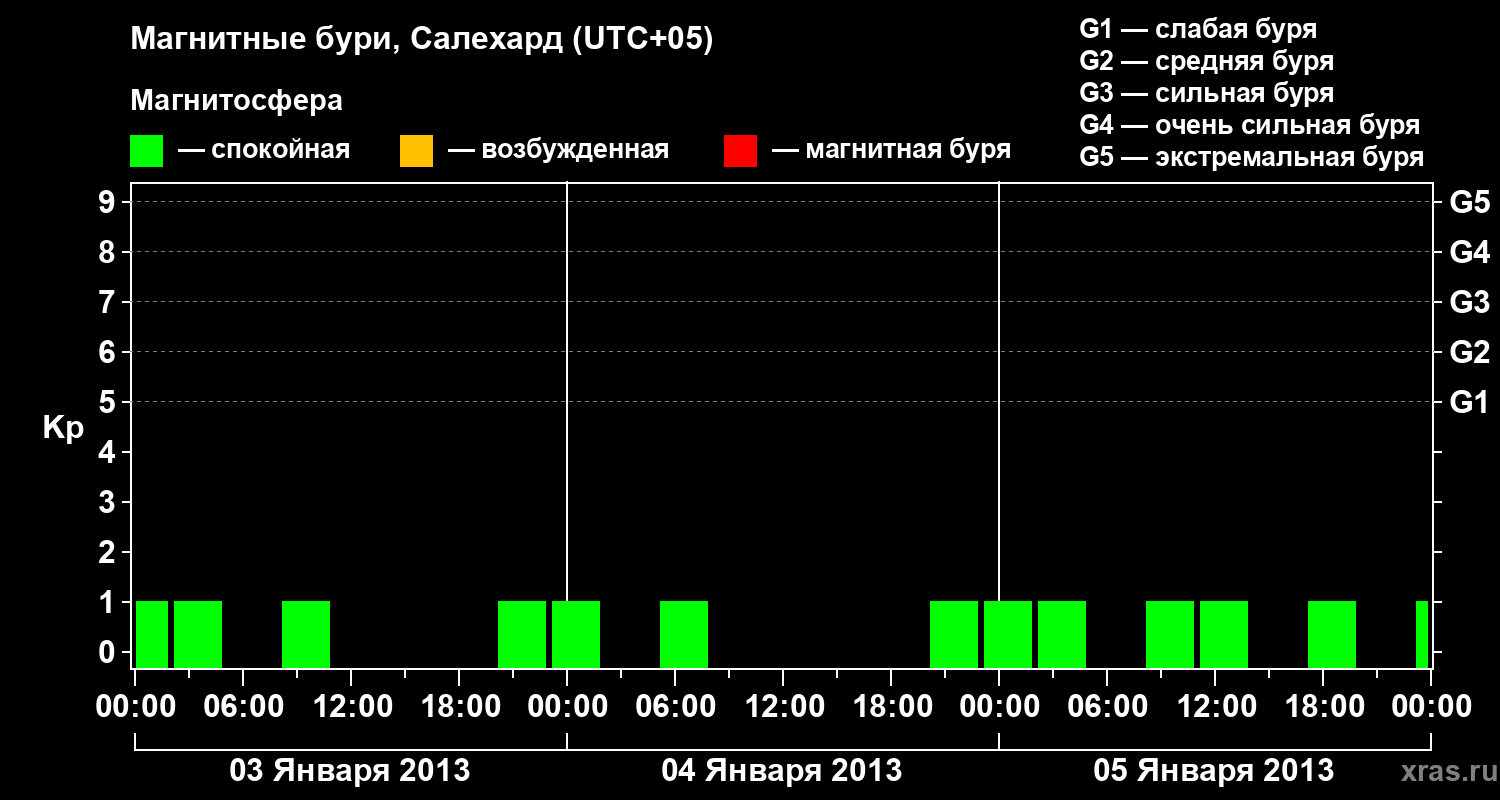Click the '— возбужденная' legend label
The image size is (1500, 800).
pyautogui.click(x=558, y=150)
